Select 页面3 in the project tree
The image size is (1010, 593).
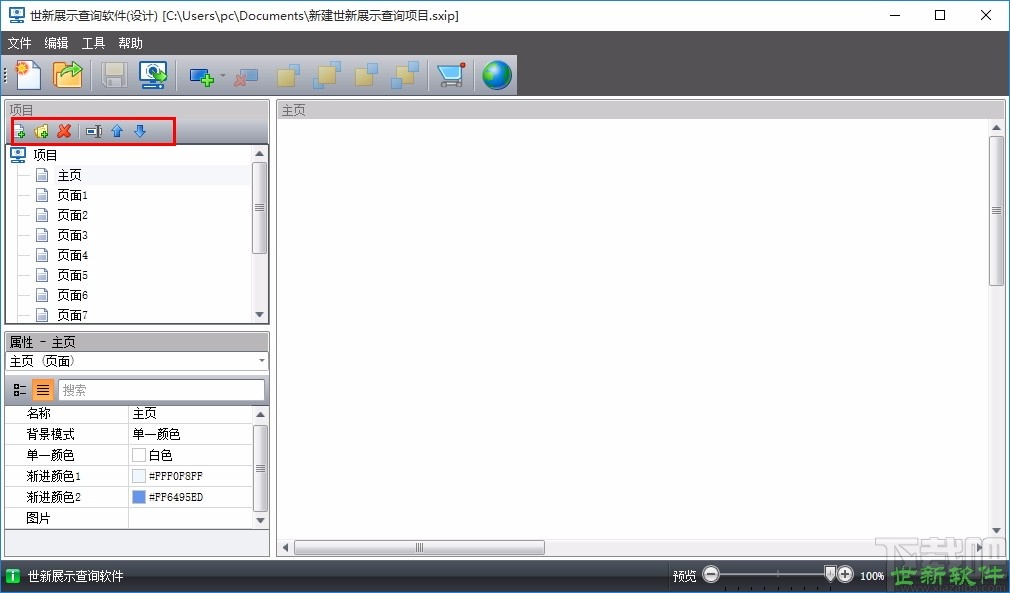[x=72, y=235]
